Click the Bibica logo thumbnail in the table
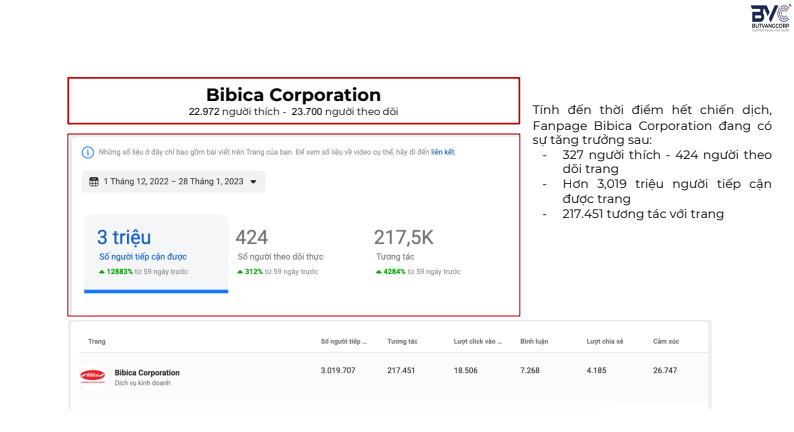 (93, 375)
